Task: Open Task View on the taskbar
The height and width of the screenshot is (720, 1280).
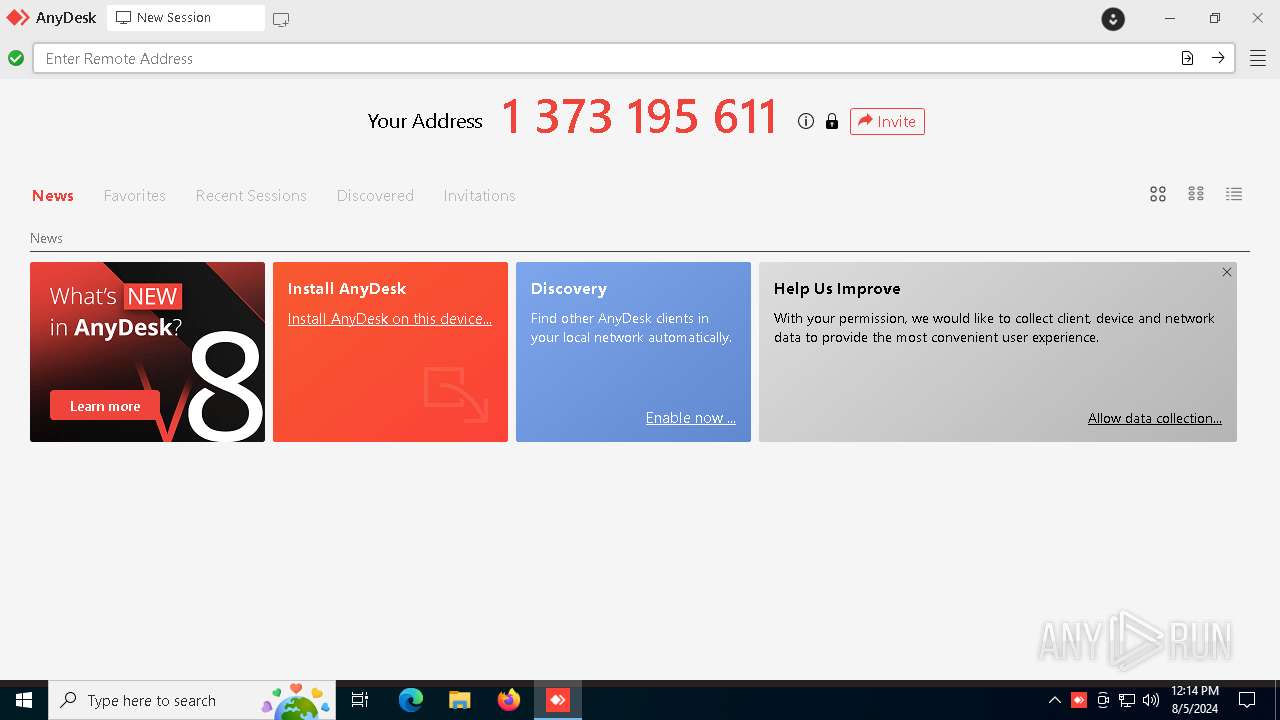Action: (x=361, y=700)
